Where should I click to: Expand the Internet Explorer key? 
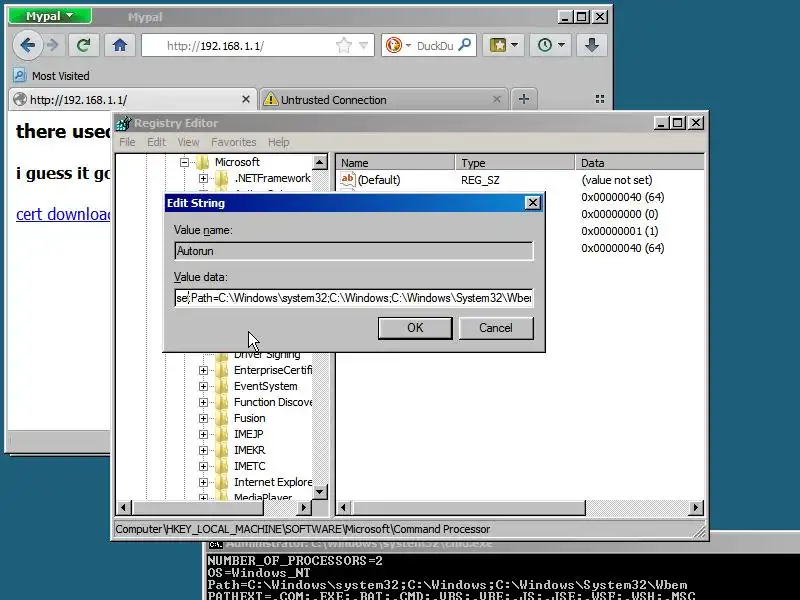point(203,482)
